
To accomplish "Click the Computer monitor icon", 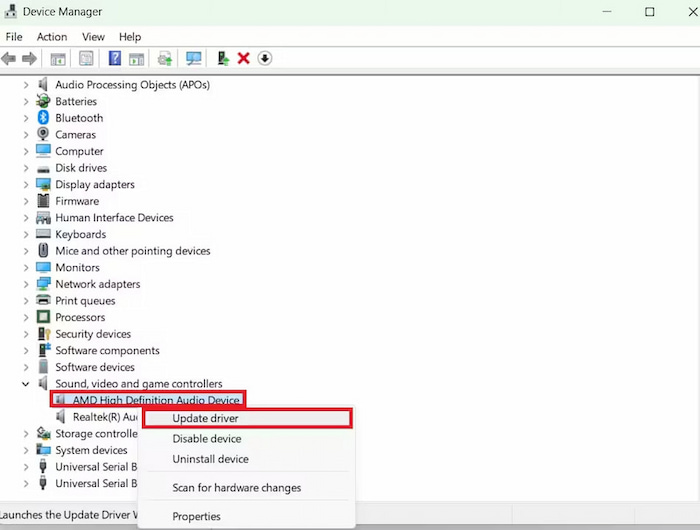I will (x=43, y=151).
